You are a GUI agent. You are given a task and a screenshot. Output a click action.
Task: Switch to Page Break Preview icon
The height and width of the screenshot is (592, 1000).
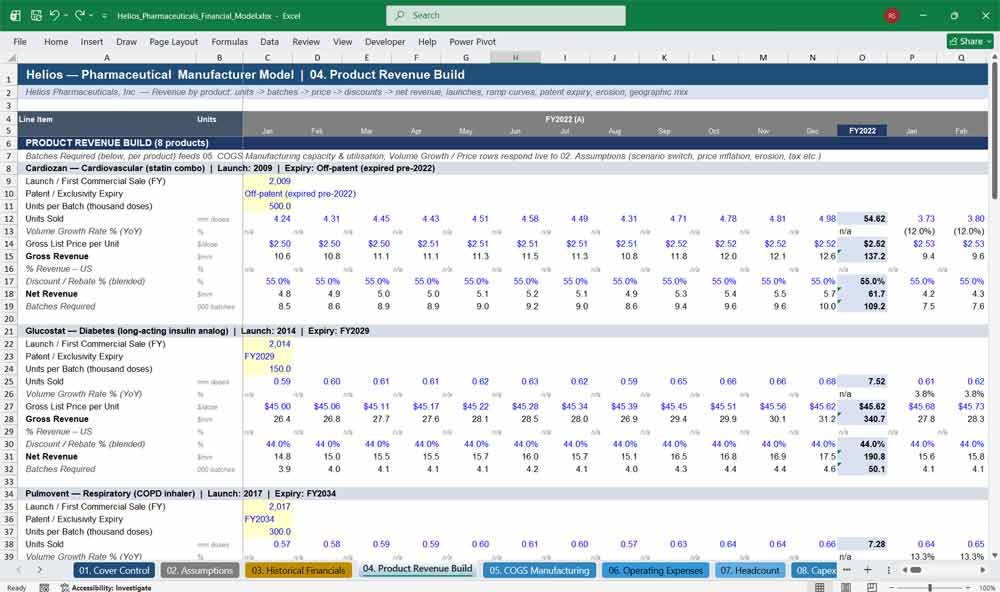[x=872, y=587]
